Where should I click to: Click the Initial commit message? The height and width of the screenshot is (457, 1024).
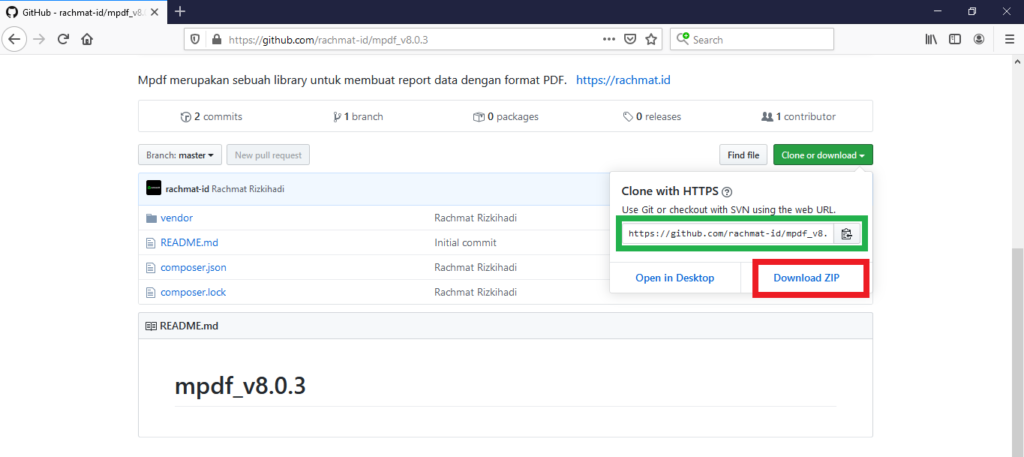pyautogui.click(x=466, y=243)
